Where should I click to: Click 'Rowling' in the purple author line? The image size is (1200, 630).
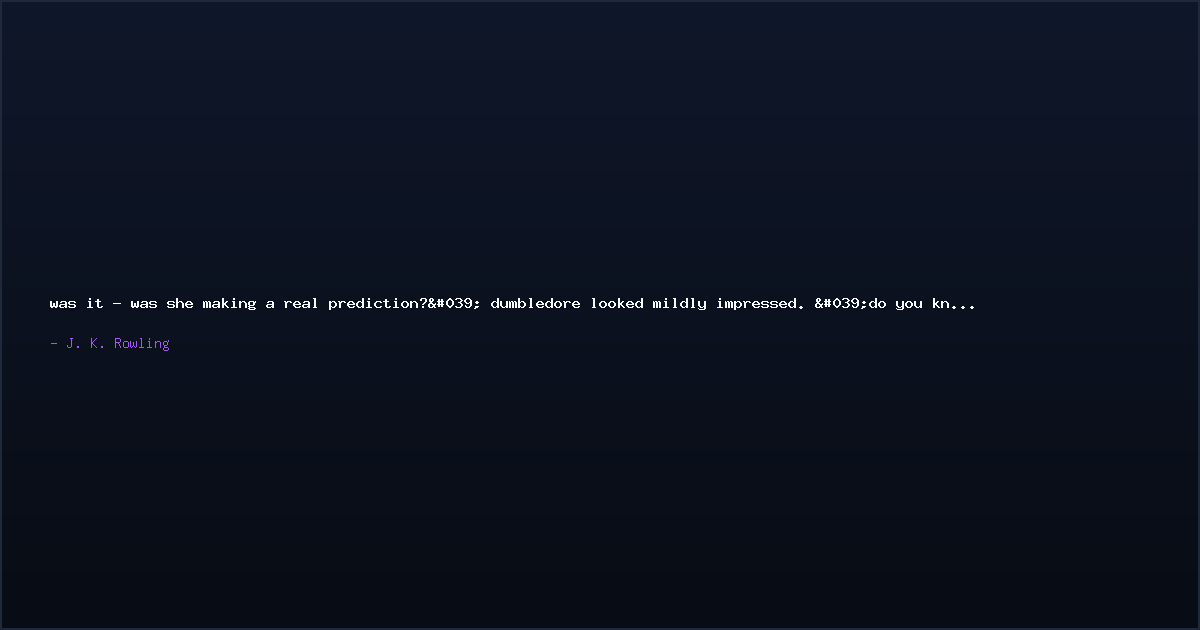click(142, 343)
